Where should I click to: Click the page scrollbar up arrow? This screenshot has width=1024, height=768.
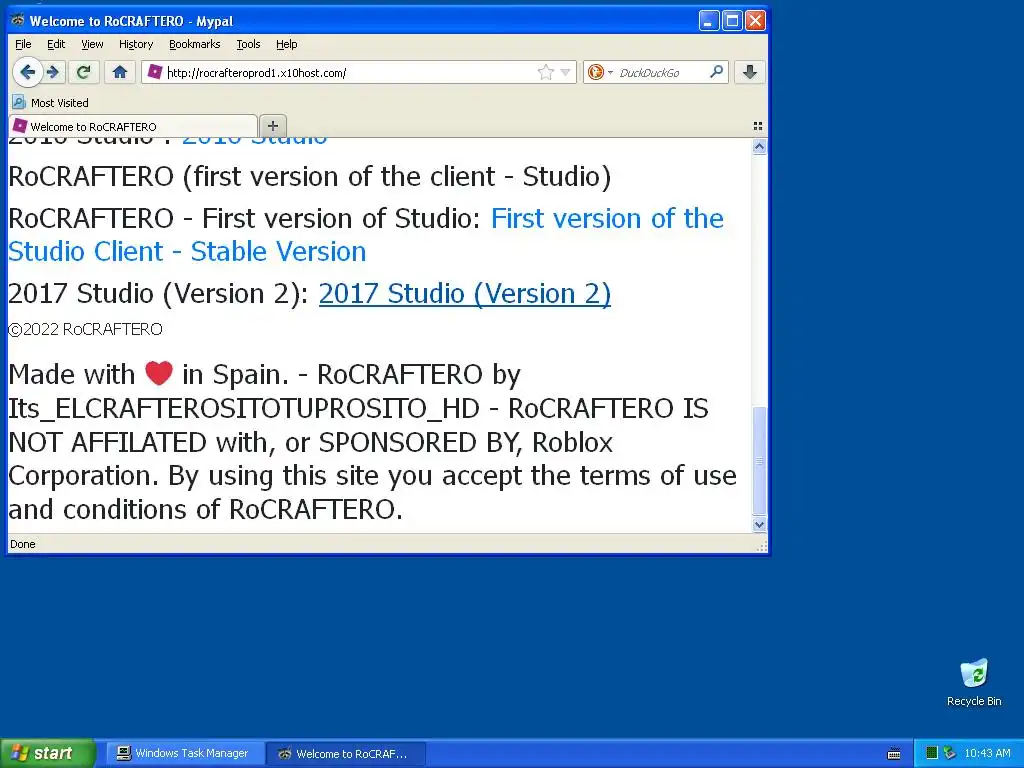[759, 147]
